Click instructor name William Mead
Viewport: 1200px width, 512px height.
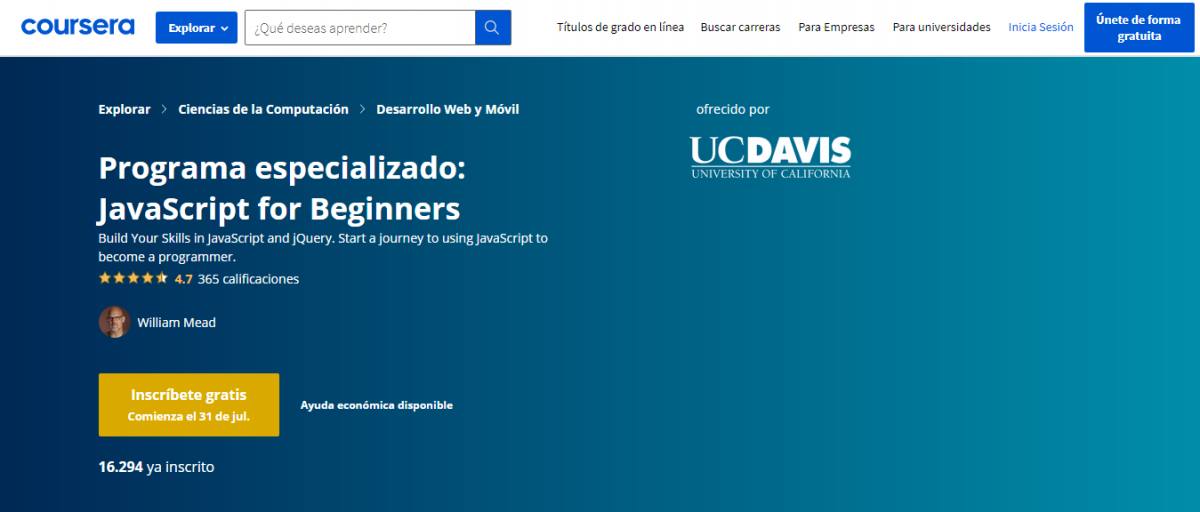pyautogui.click(x=176, y=323)
